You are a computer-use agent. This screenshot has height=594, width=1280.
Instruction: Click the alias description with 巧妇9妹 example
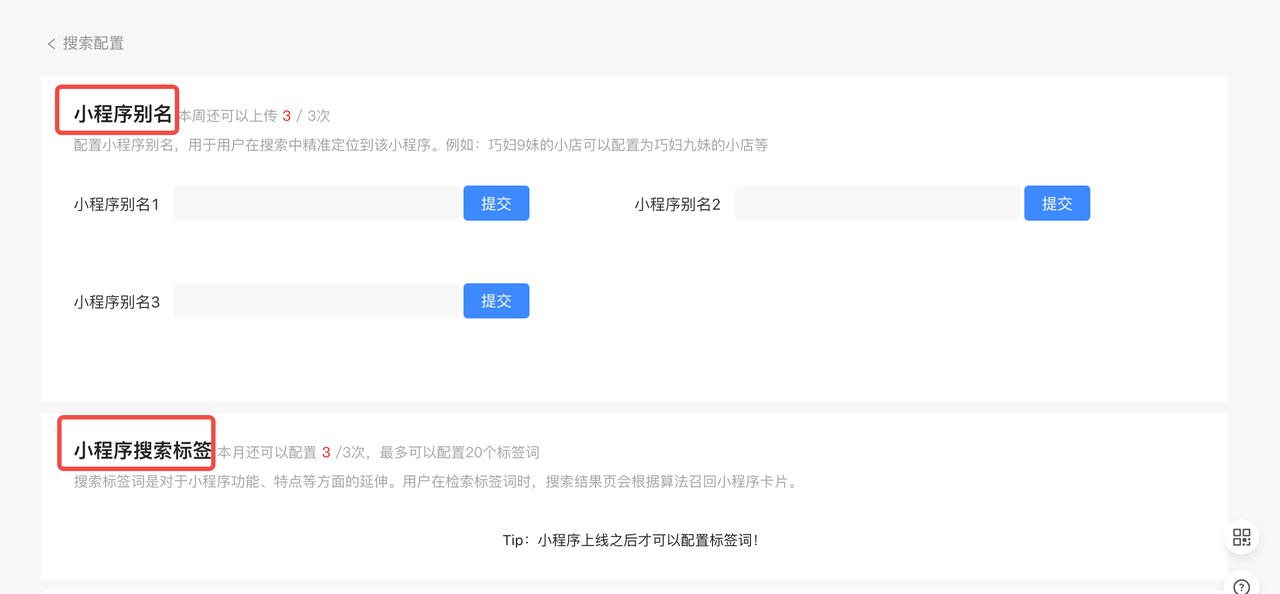click(x=420, y=145)
